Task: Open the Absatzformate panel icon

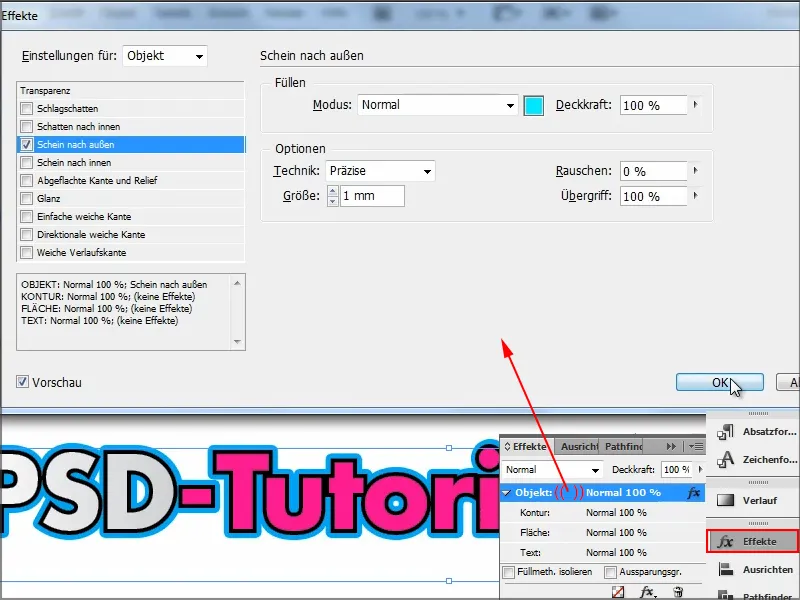Action: pyautogui.click(x=725, y=432)
